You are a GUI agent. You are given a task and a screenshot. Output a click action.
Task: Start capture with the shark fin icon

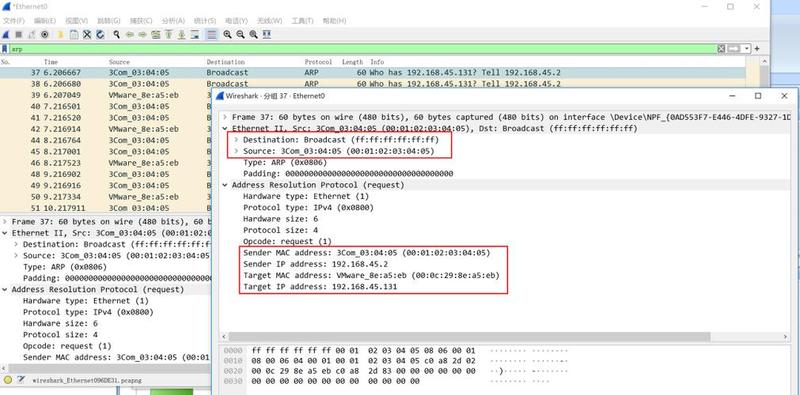tap(6, 35)
